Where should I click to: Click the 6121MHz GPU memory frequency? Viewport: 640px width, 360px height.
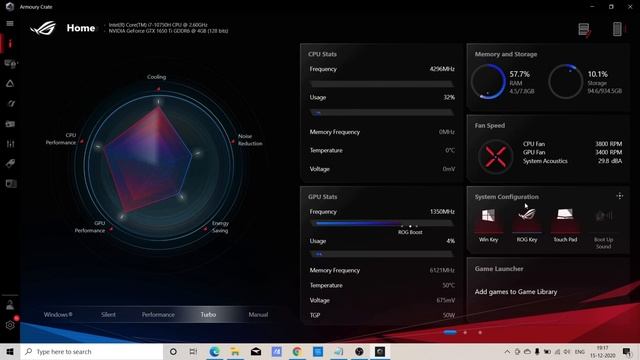[442, 270]
